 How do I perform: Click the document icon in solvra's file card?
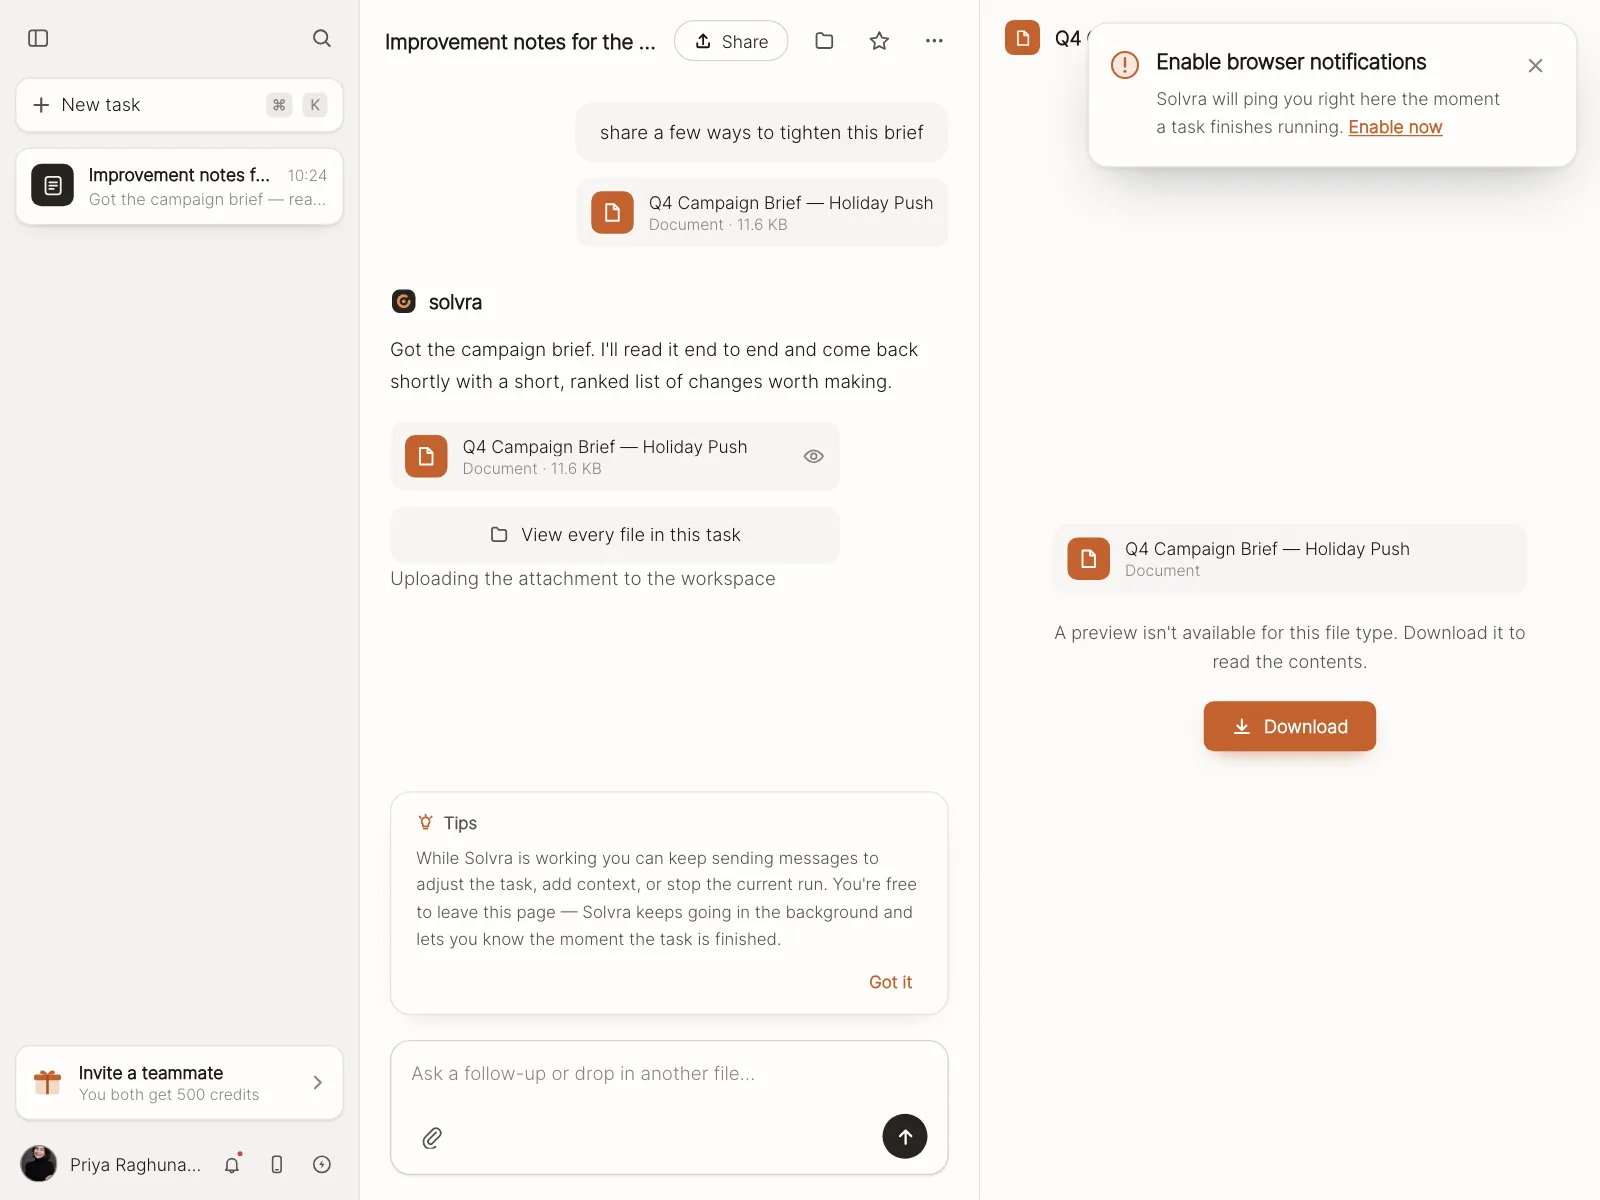point(426,457)
